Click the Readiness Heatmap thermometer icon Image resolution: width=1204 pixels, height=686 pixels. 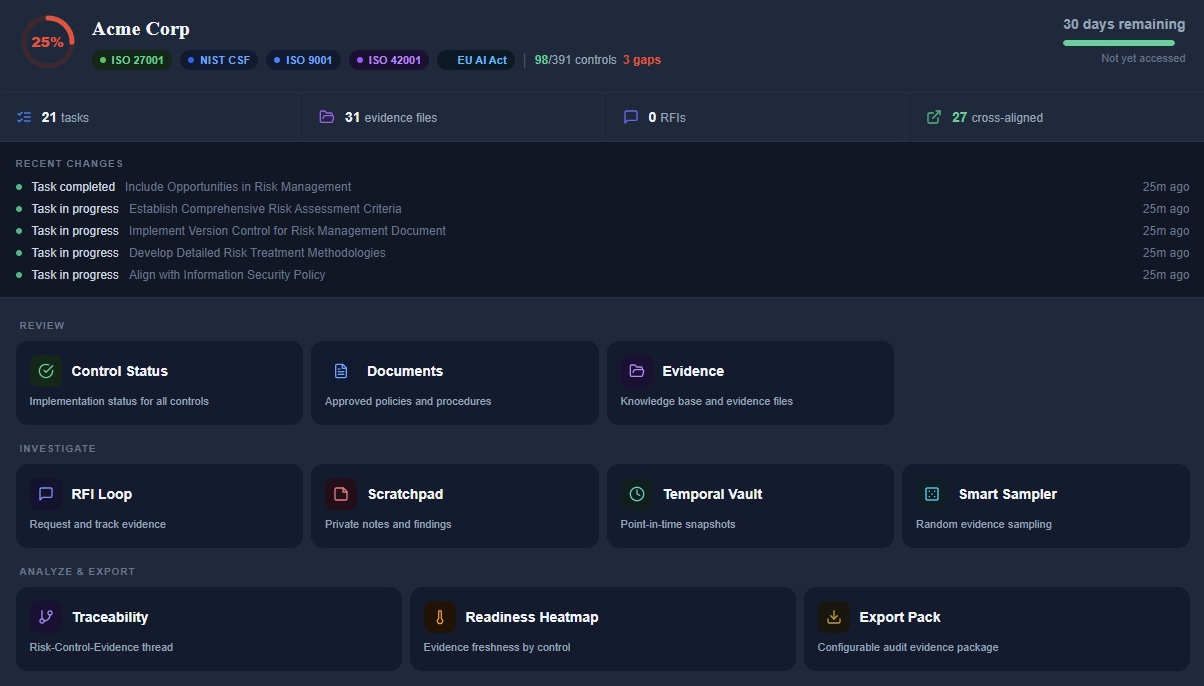441,616
